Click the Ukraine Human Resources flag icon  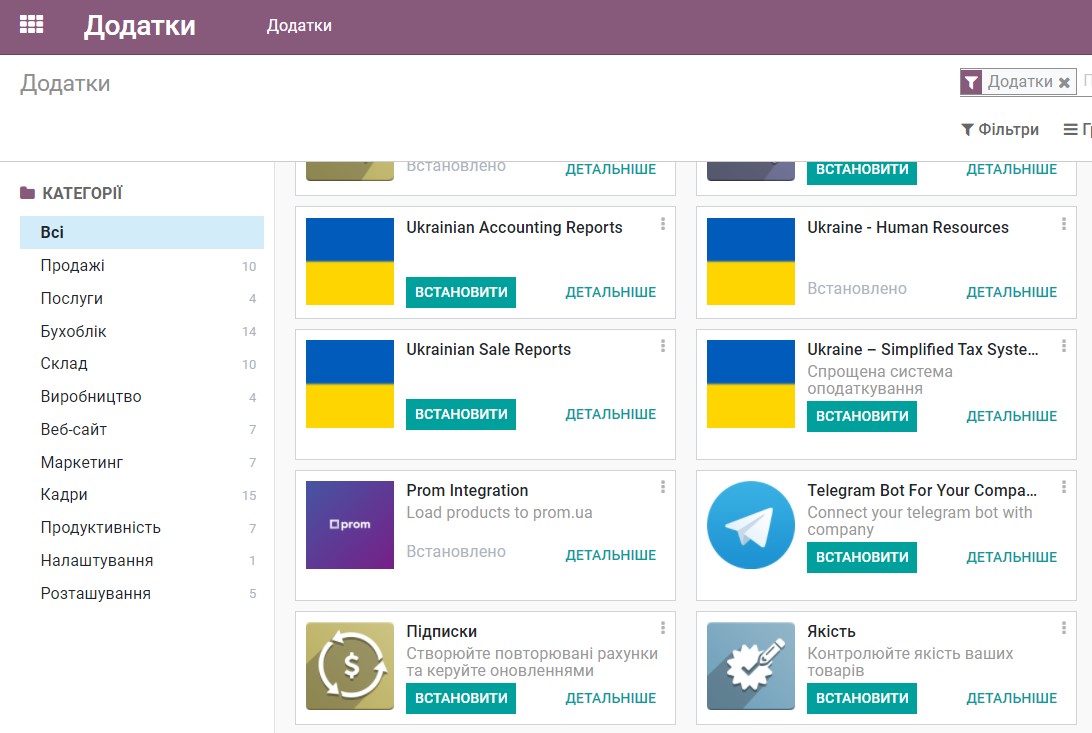click(750, 262)
